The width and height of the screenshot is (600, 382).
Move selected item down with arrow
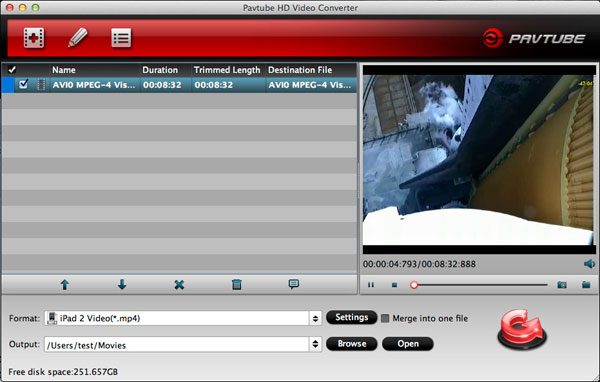pos(122,285)
